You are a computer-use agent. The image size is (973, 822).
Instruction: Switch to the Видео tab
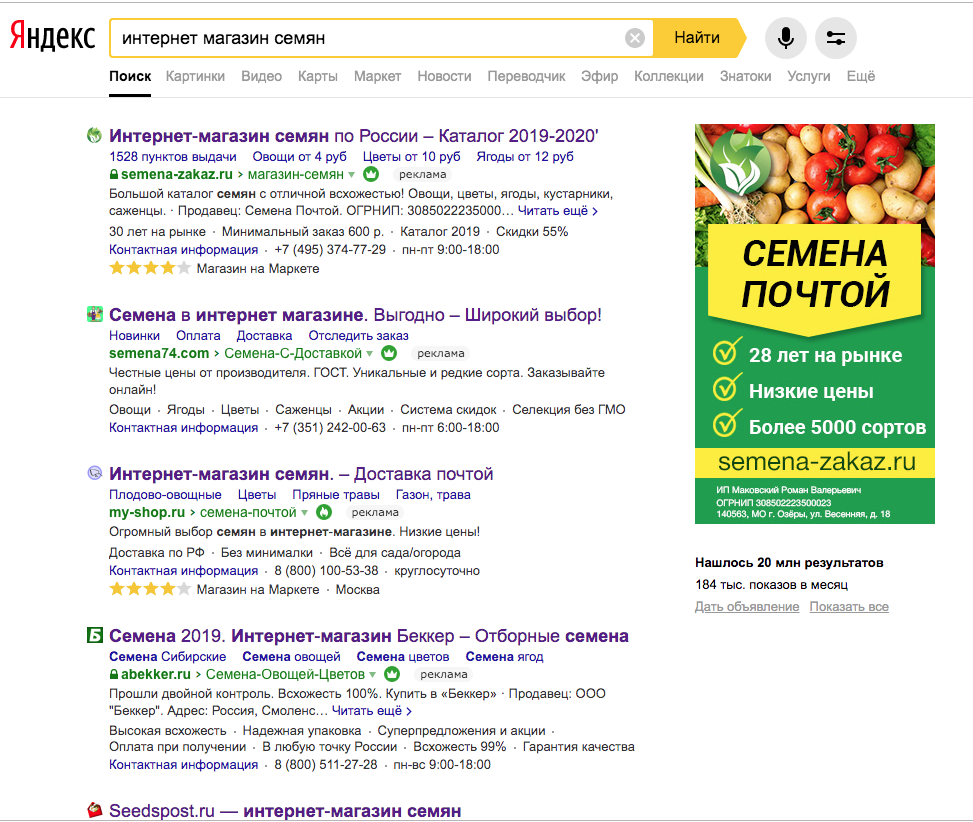tap(261, 76)
